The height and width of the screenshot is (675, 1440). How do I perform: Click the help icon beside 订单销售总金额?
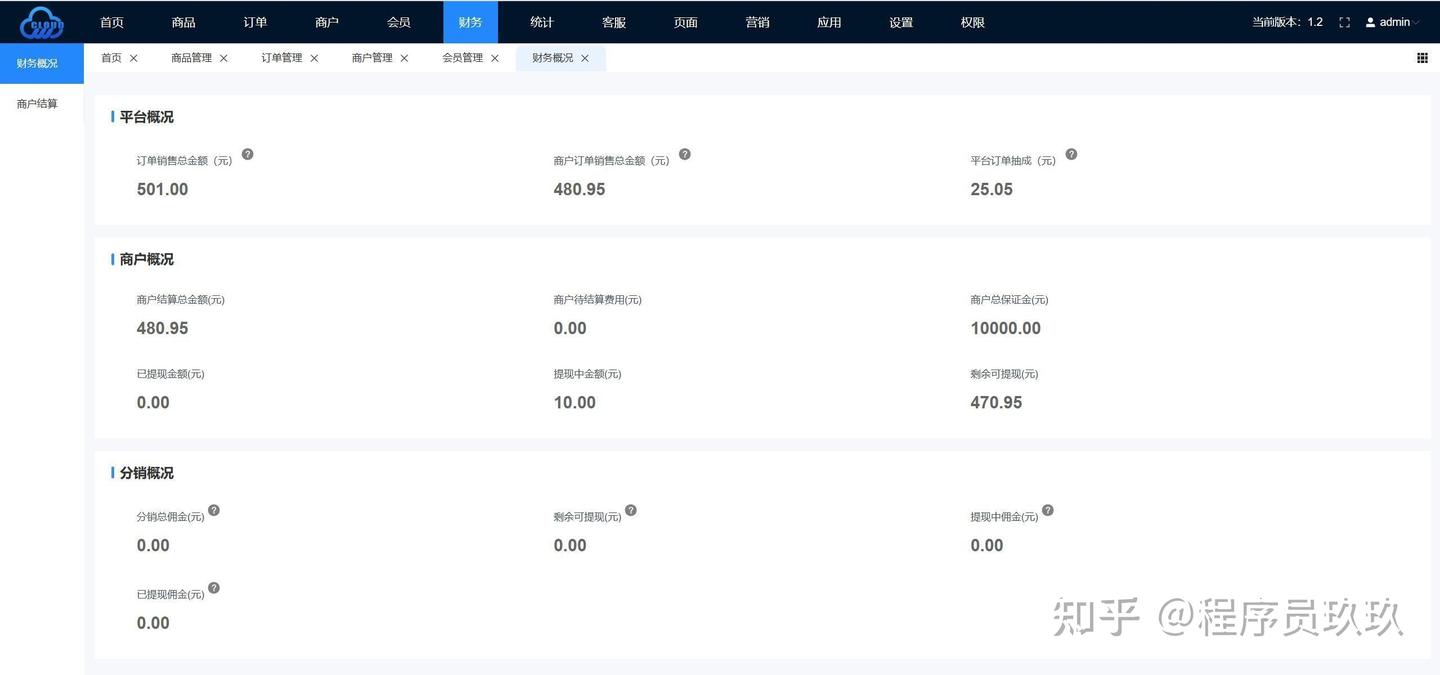(247, 154)
